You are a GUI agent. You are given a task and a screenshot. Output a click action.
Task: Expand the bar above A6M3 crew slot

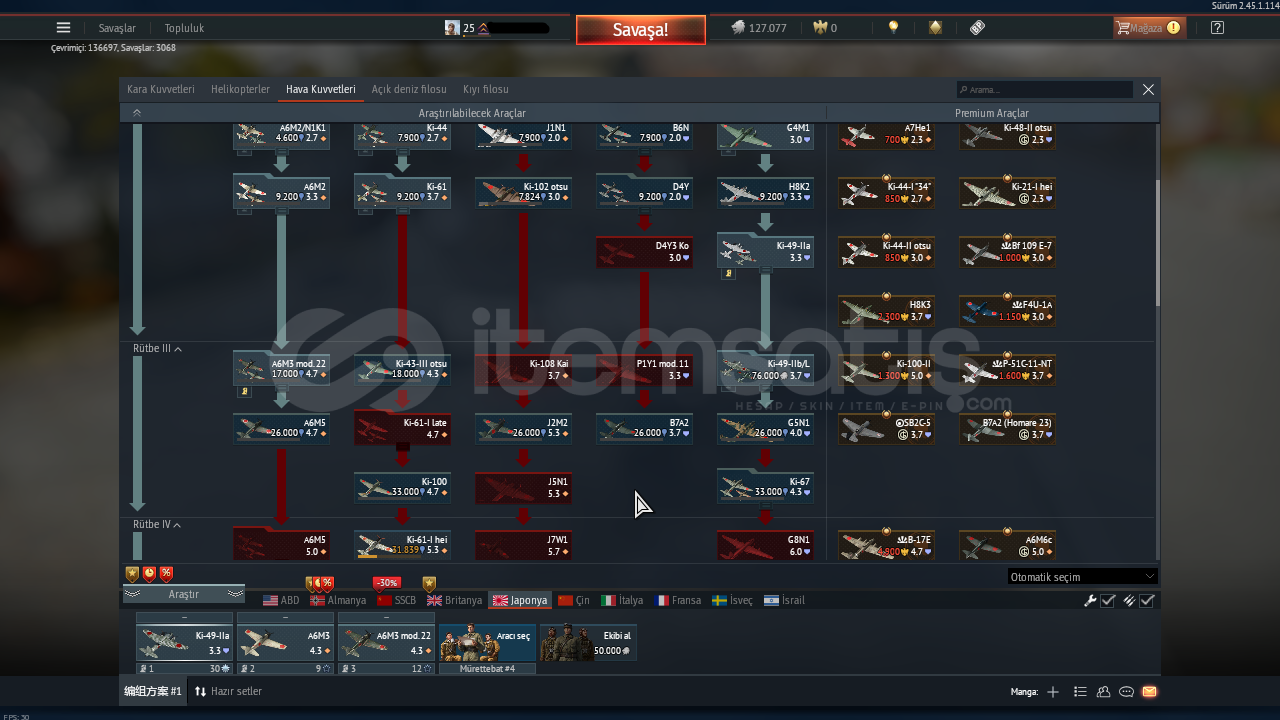point(285,618)
